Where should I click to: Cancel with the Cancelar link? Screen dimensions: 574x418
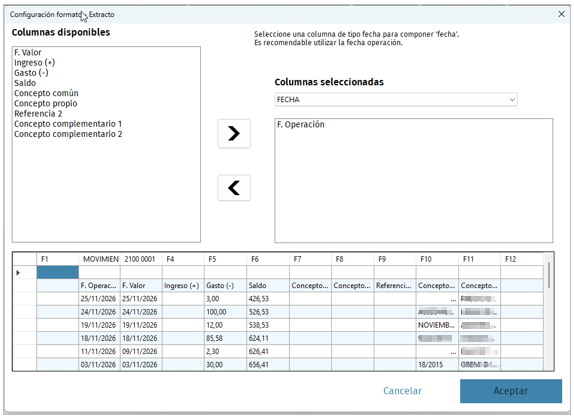tap(402, 391)
